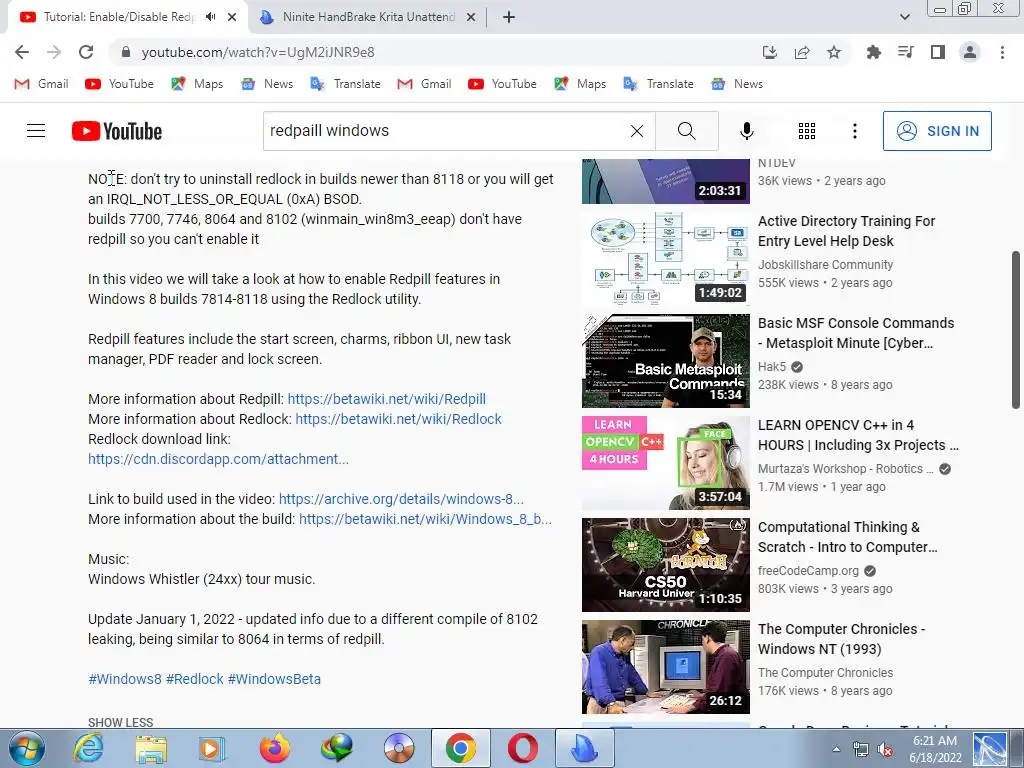The height and width of the screenshot is (768, 1024).
Task: Go back to the previous page
Action: click(x=22, y=52)
